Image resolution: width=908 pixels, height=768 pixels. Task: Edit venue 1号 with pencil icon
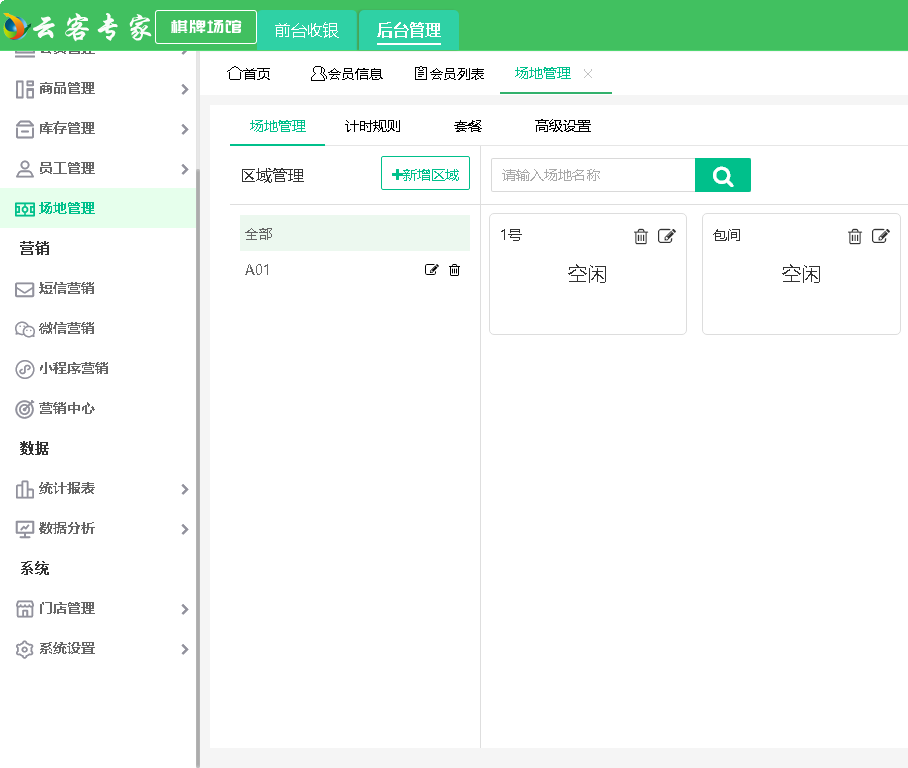667,236
